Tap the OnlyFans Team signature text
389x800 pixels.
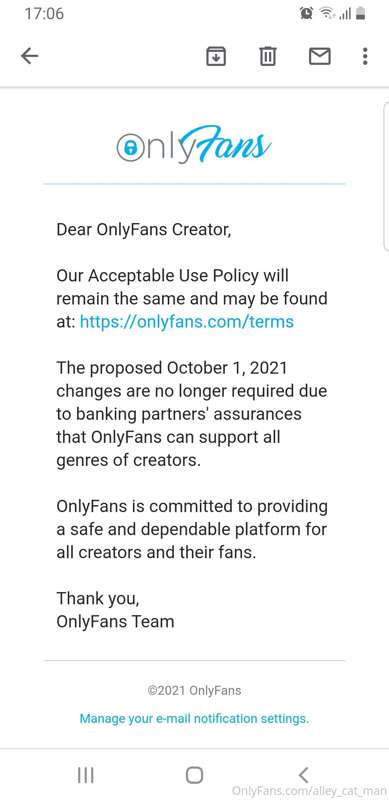[115, 621]
